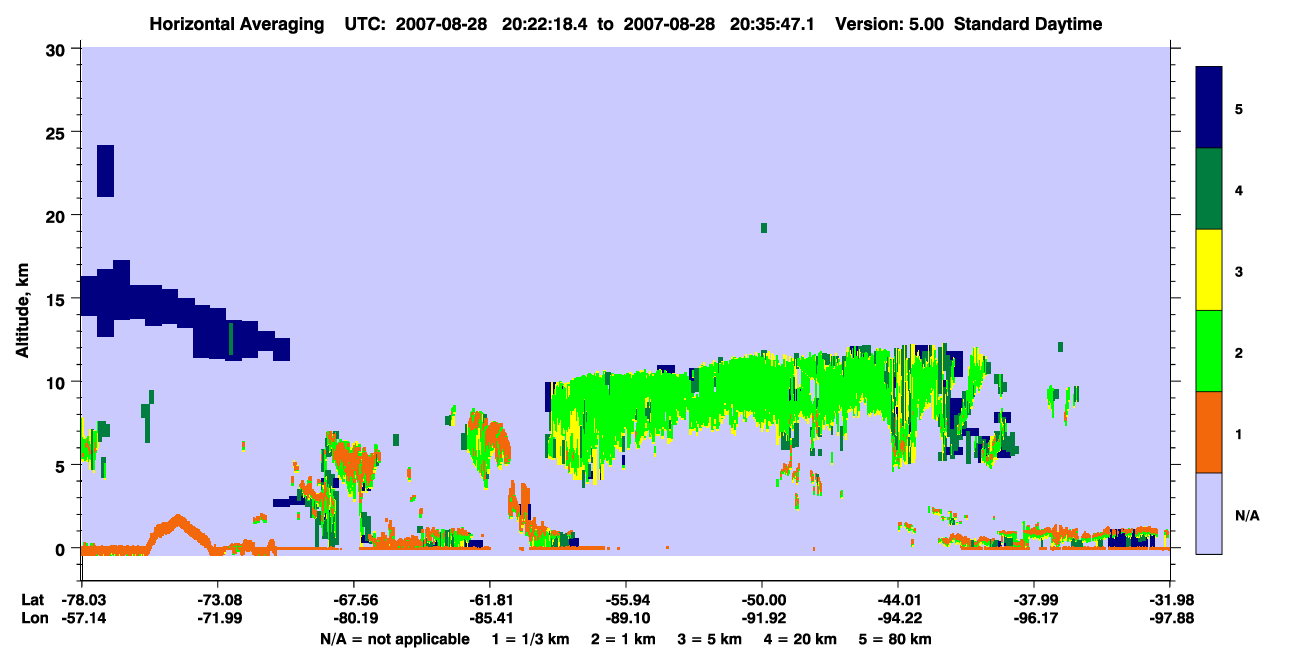Click latitude value '-50.00'

(762, 600)
